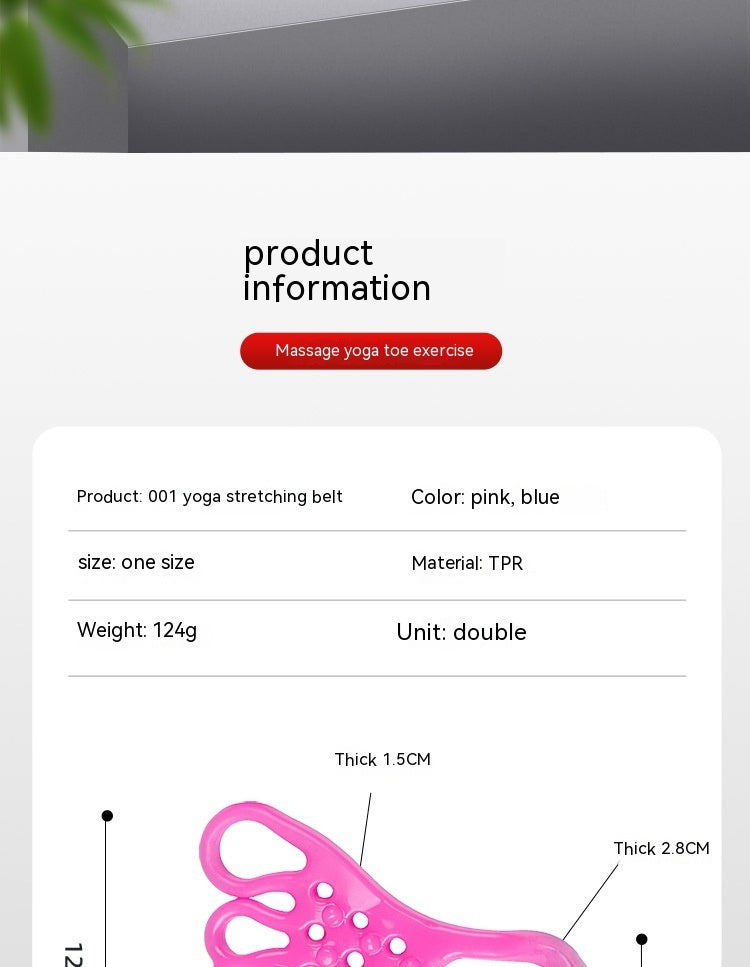Screen dimensions: 750x967
Task: Click the Thick 1.5CM annotation label
Action: [x=382, y=760]
